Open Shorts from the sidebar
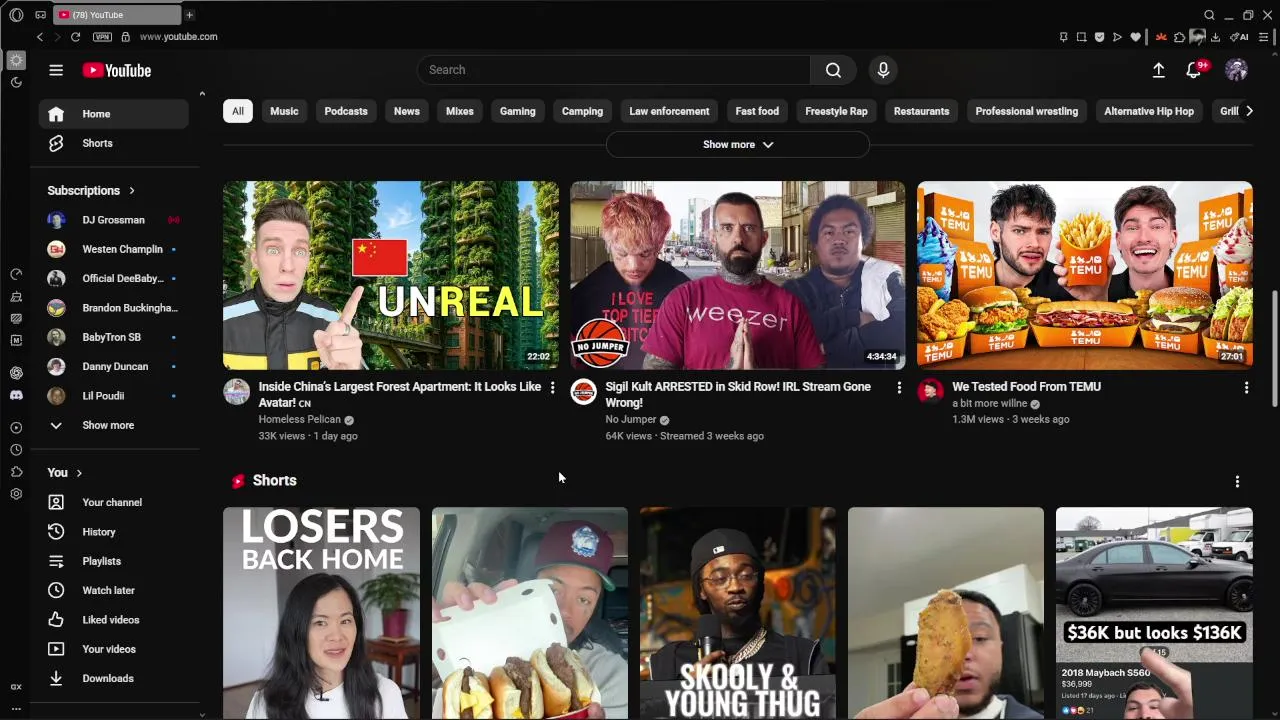The height and width of the screenshot is (720, 1280). (113, 143)
